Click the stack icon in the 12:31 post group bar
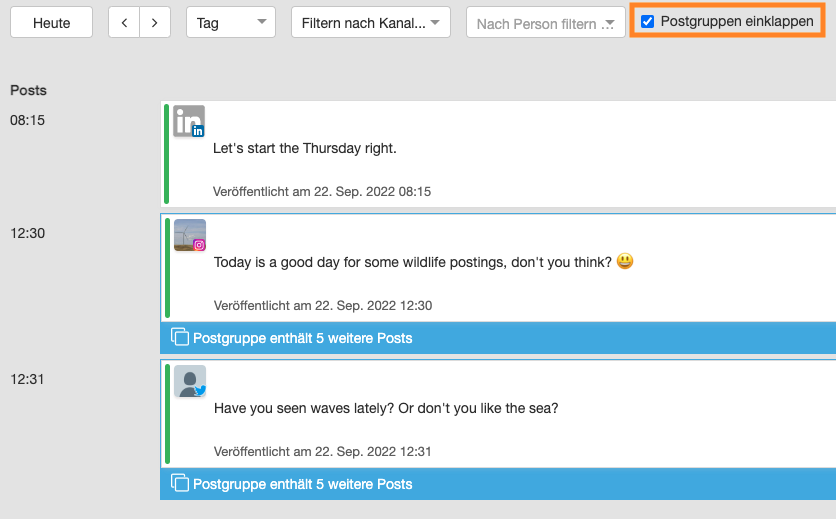 tap(180, 483)
